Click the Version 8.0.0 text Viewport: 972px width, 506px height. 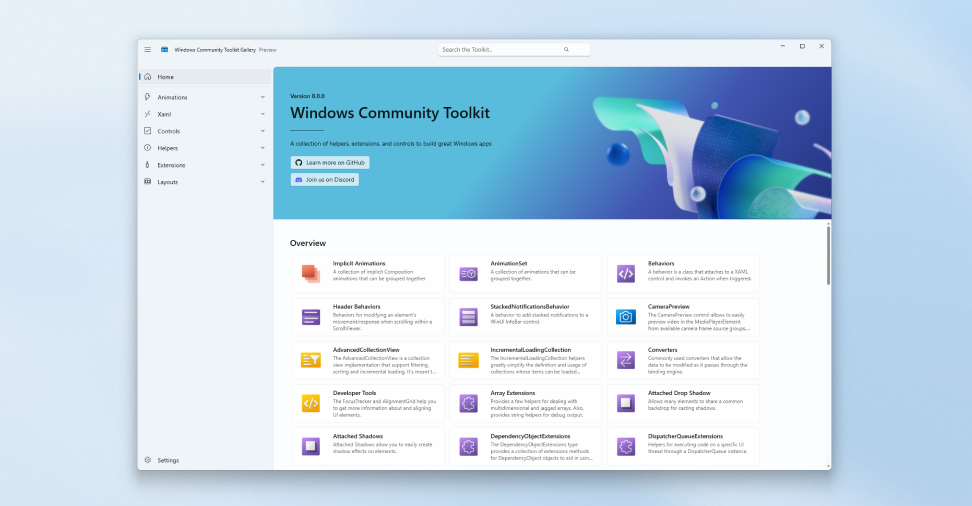click(x=307, y=96)
